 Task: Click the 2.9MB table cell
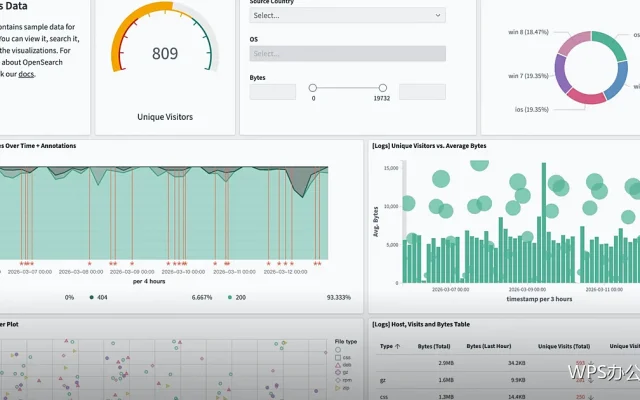(446, 363)
